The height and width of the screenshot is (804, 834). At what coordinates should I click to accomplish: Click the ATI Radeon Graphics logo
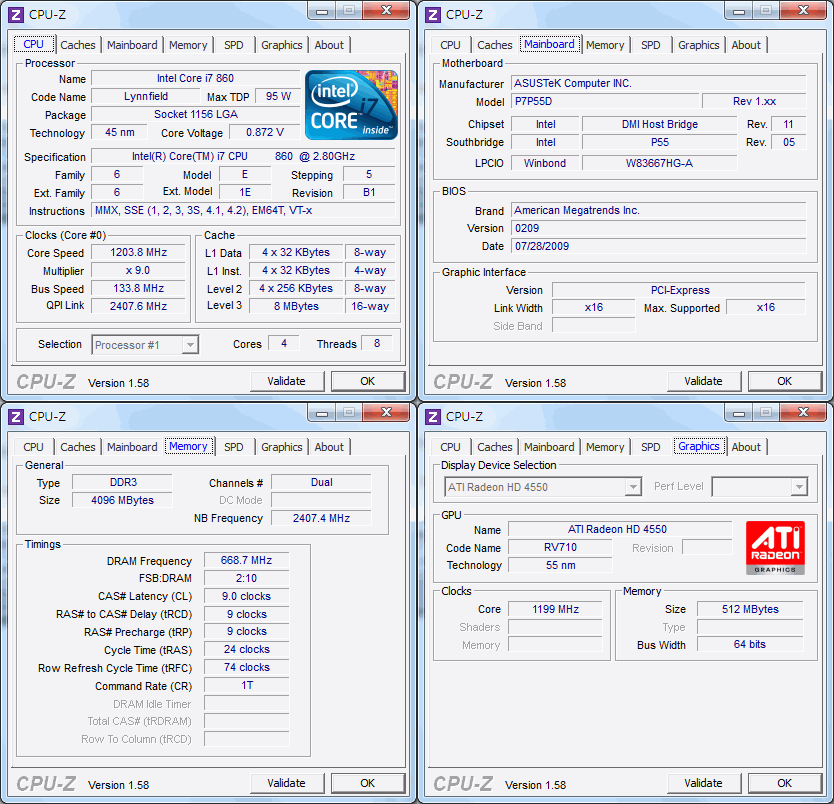point(775,548)
